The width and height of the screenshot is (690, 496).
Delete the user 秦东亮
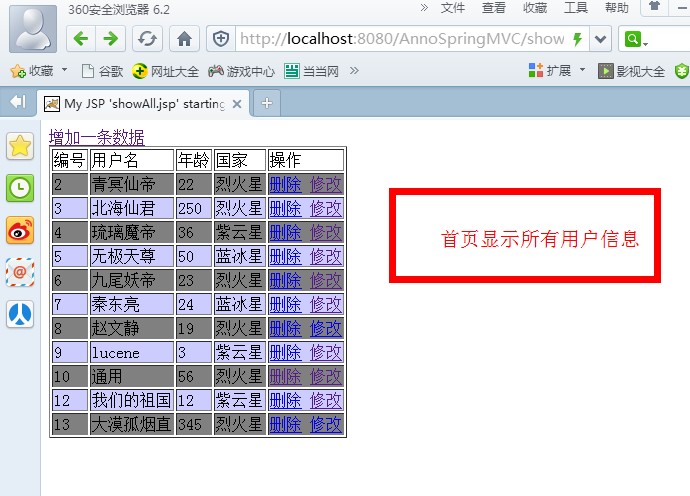coord(285,304)
